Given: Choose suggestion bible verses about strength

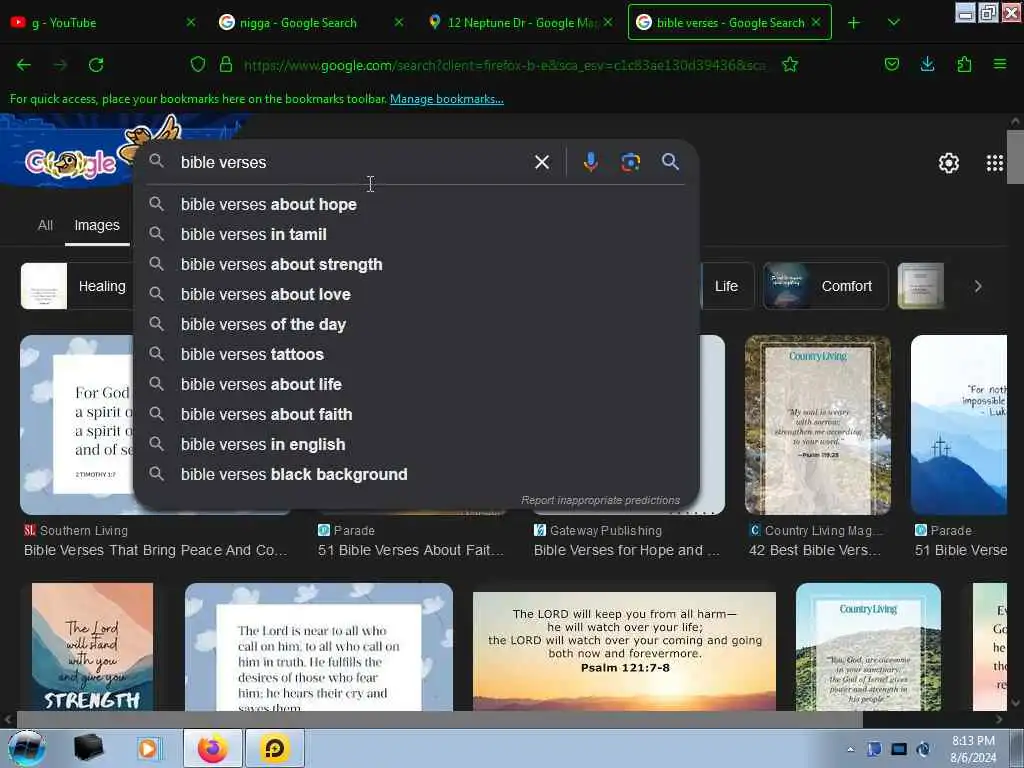Looking at the screenshot, I should (416, 264).
